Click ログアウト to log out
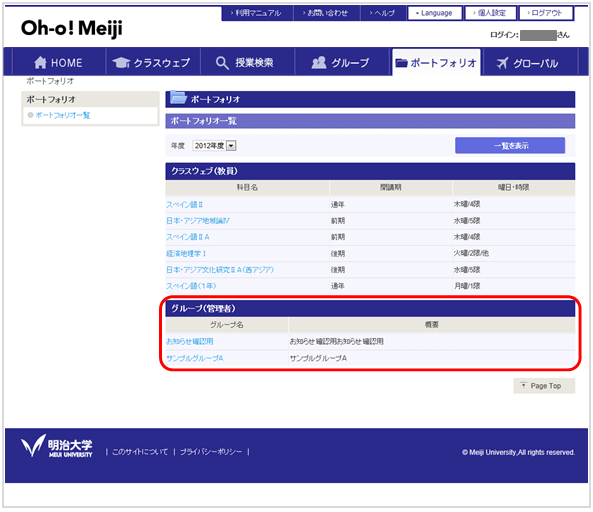This screenshot has height=512, width=593. (546, 13)
